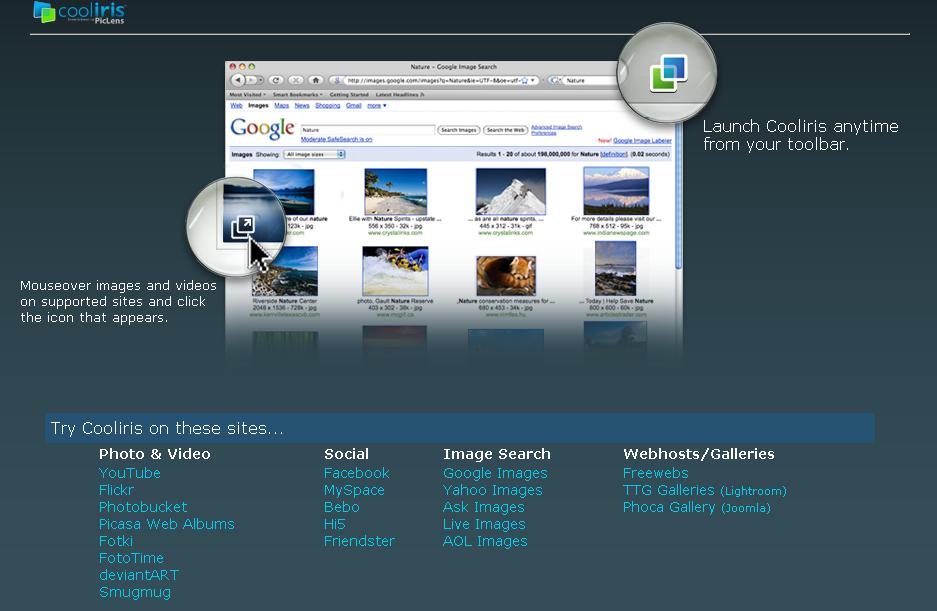Open the Google Image Labeler link

pos(642,141)
